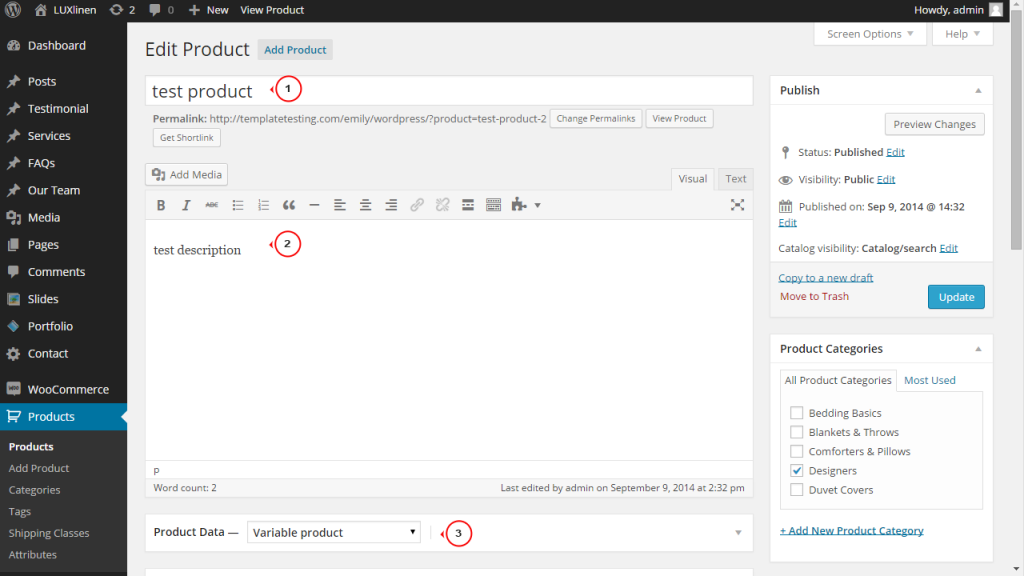Viewport: 1024px width, 576px height.
Task: Open LUXlinen site home link
Action: (65, 10)
